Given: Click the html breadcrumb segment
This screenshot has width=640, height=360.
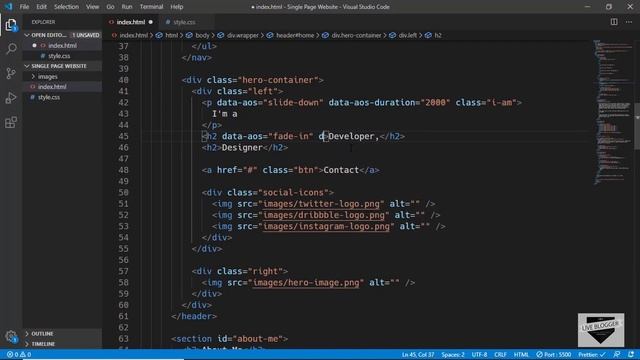Looking at the screenshot, I should 171,36.
